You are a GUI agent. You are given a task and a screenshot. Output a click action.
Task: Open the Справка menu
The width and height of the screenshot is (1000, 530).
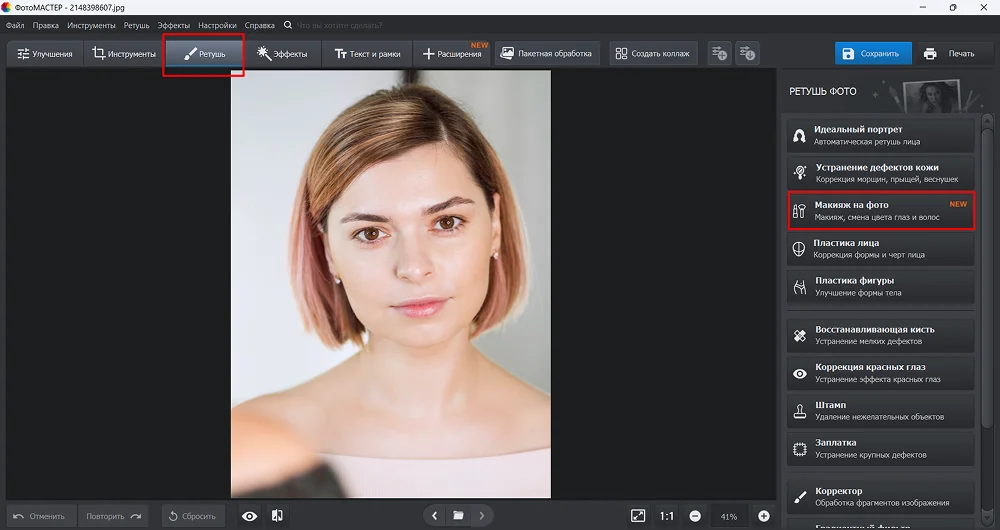260,26
